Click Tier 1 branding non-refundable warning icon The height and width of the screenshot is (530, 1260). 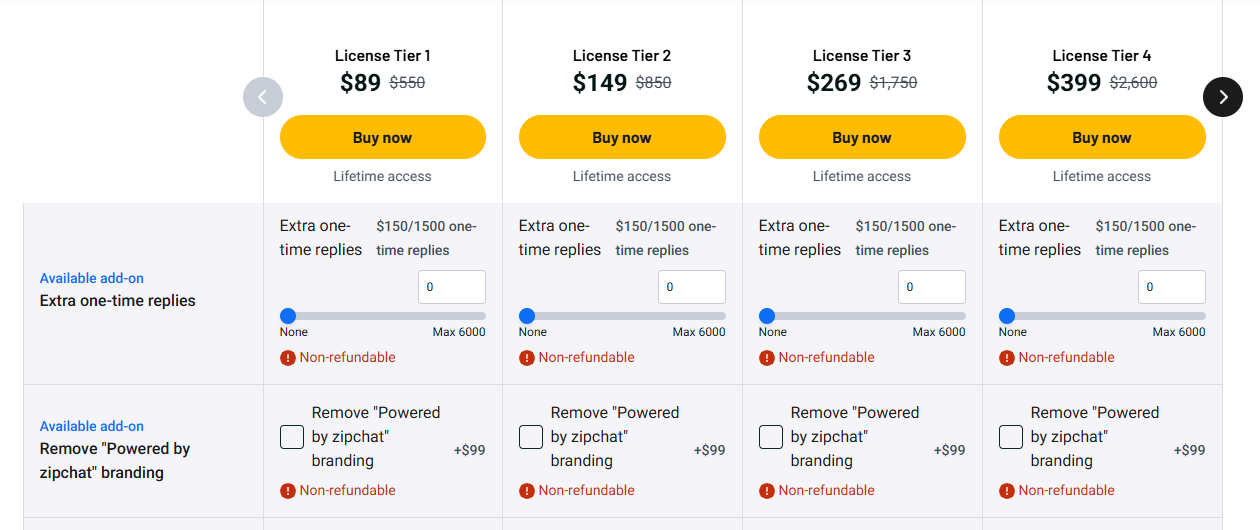(288, 491)
